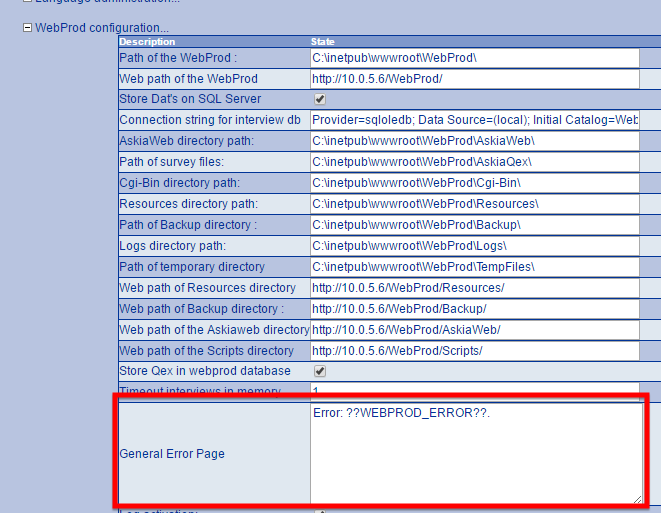Edit the Resources directory path field
The width and height of the screenshot is (661, 513).
475,204
